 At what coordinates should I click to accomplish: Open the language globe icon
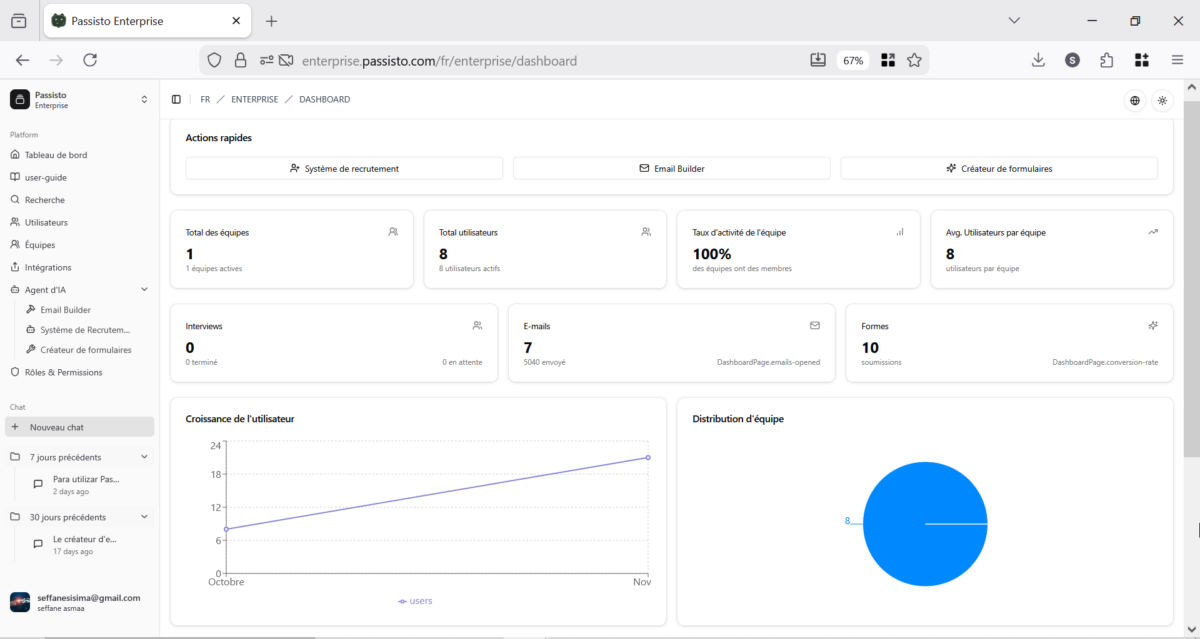coord(1134,100)
